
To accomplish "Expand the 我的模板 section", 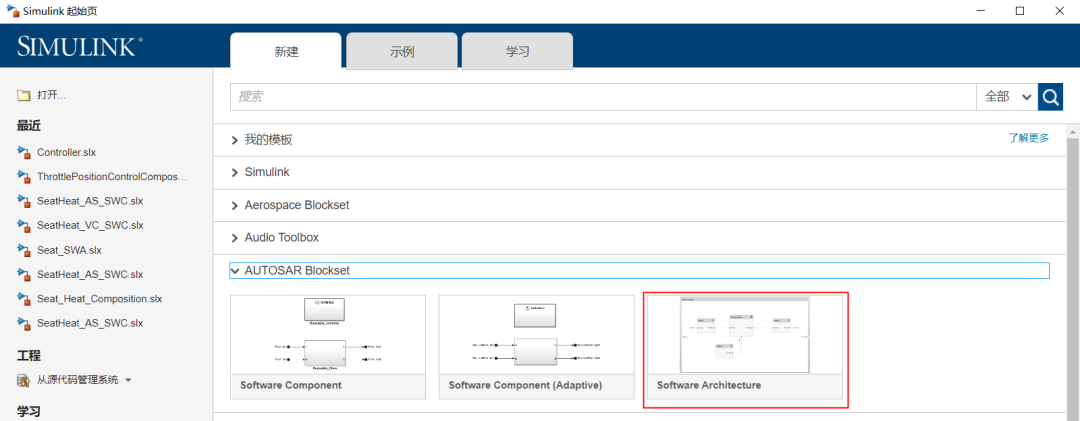I will click(x=235, y=140).
